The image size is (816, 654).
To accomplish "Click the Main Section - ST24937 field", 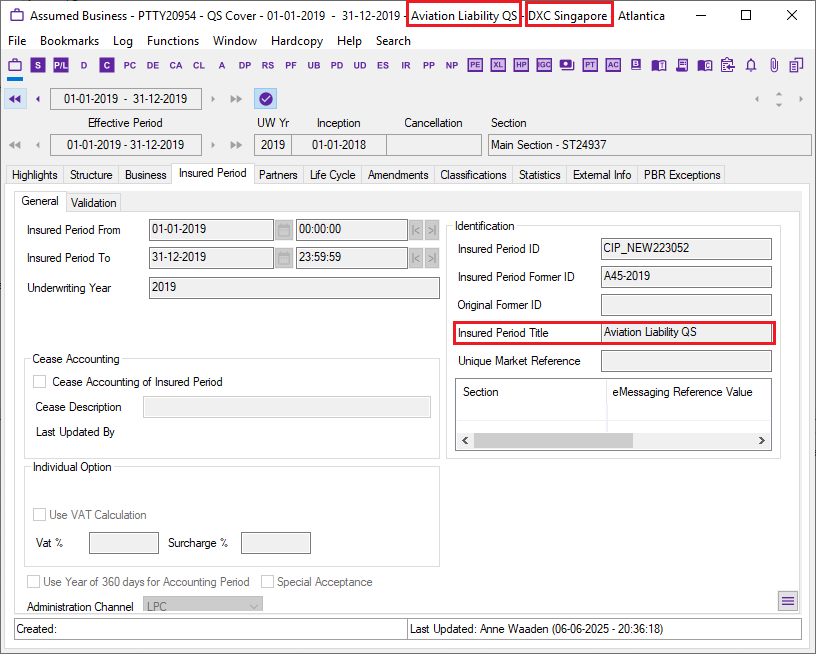I will point(649,145).
